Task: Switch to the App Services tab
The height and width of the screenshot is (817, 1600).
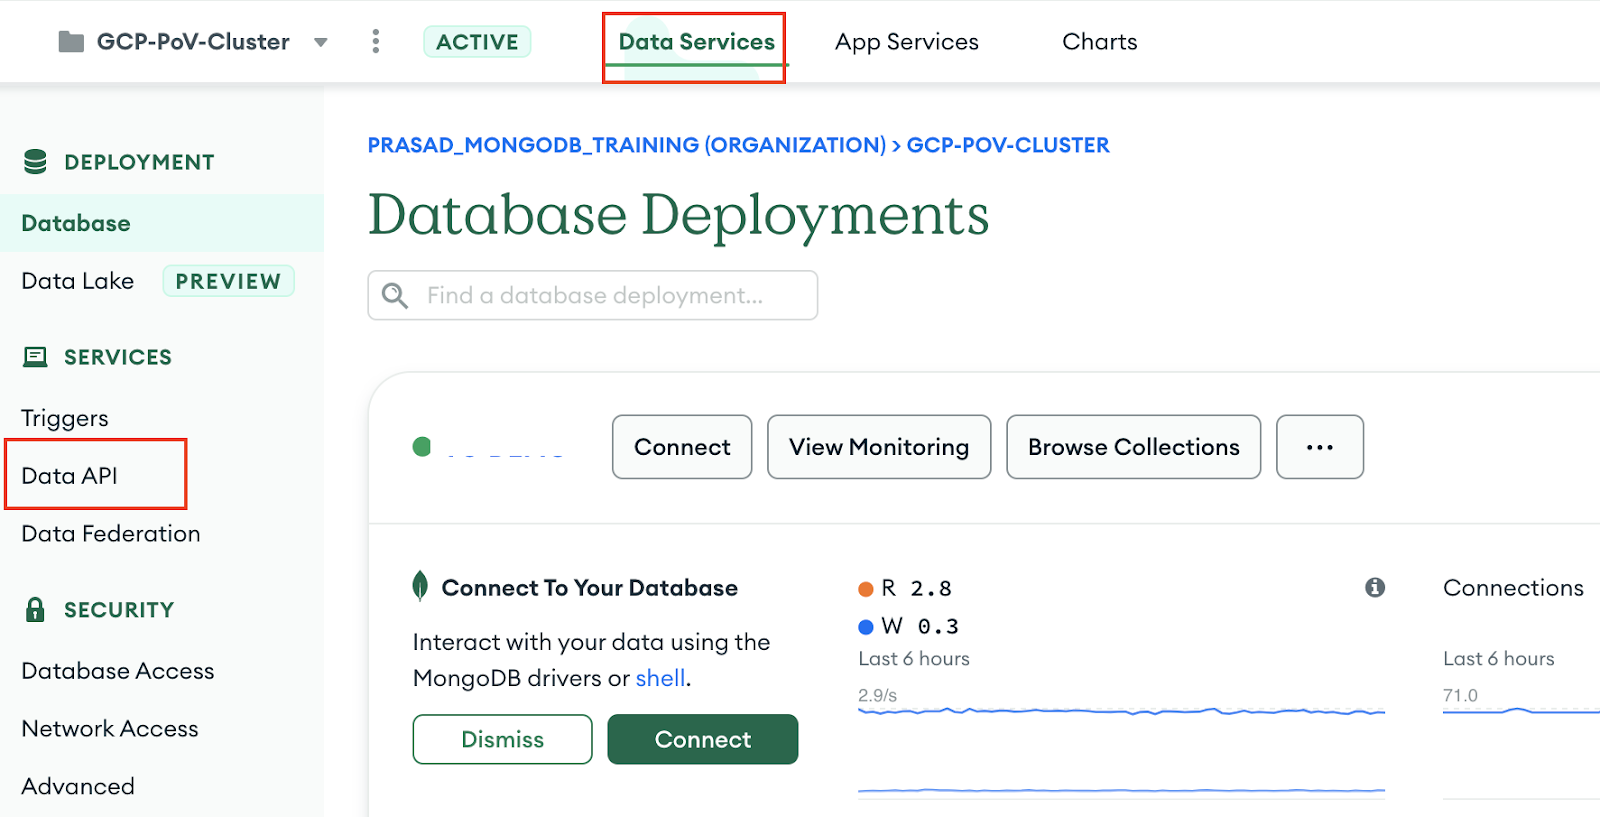Action: point(907,42)
